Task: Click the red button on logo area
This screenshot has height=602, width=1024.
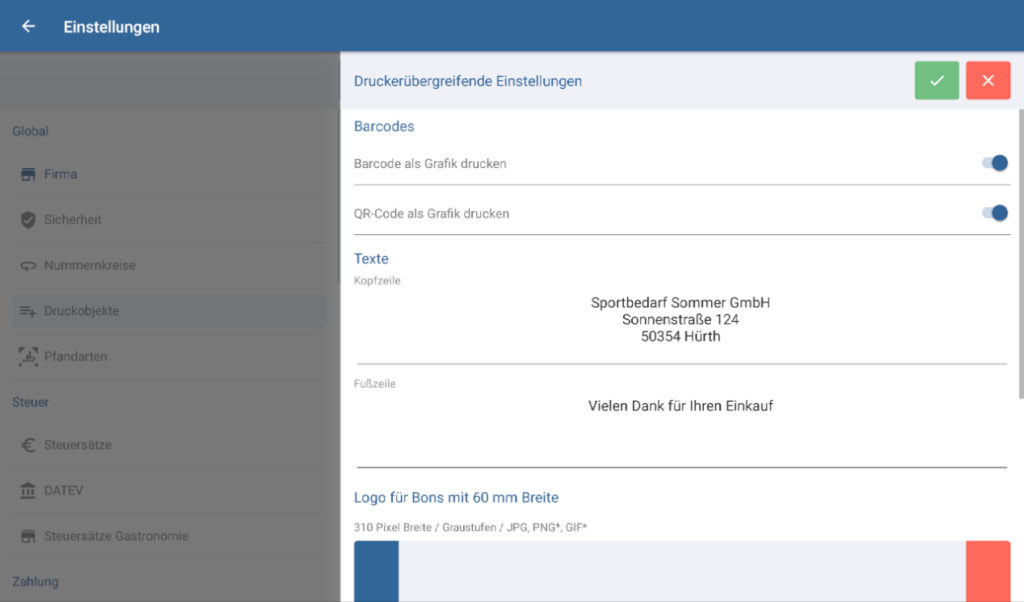Action: 988,571
